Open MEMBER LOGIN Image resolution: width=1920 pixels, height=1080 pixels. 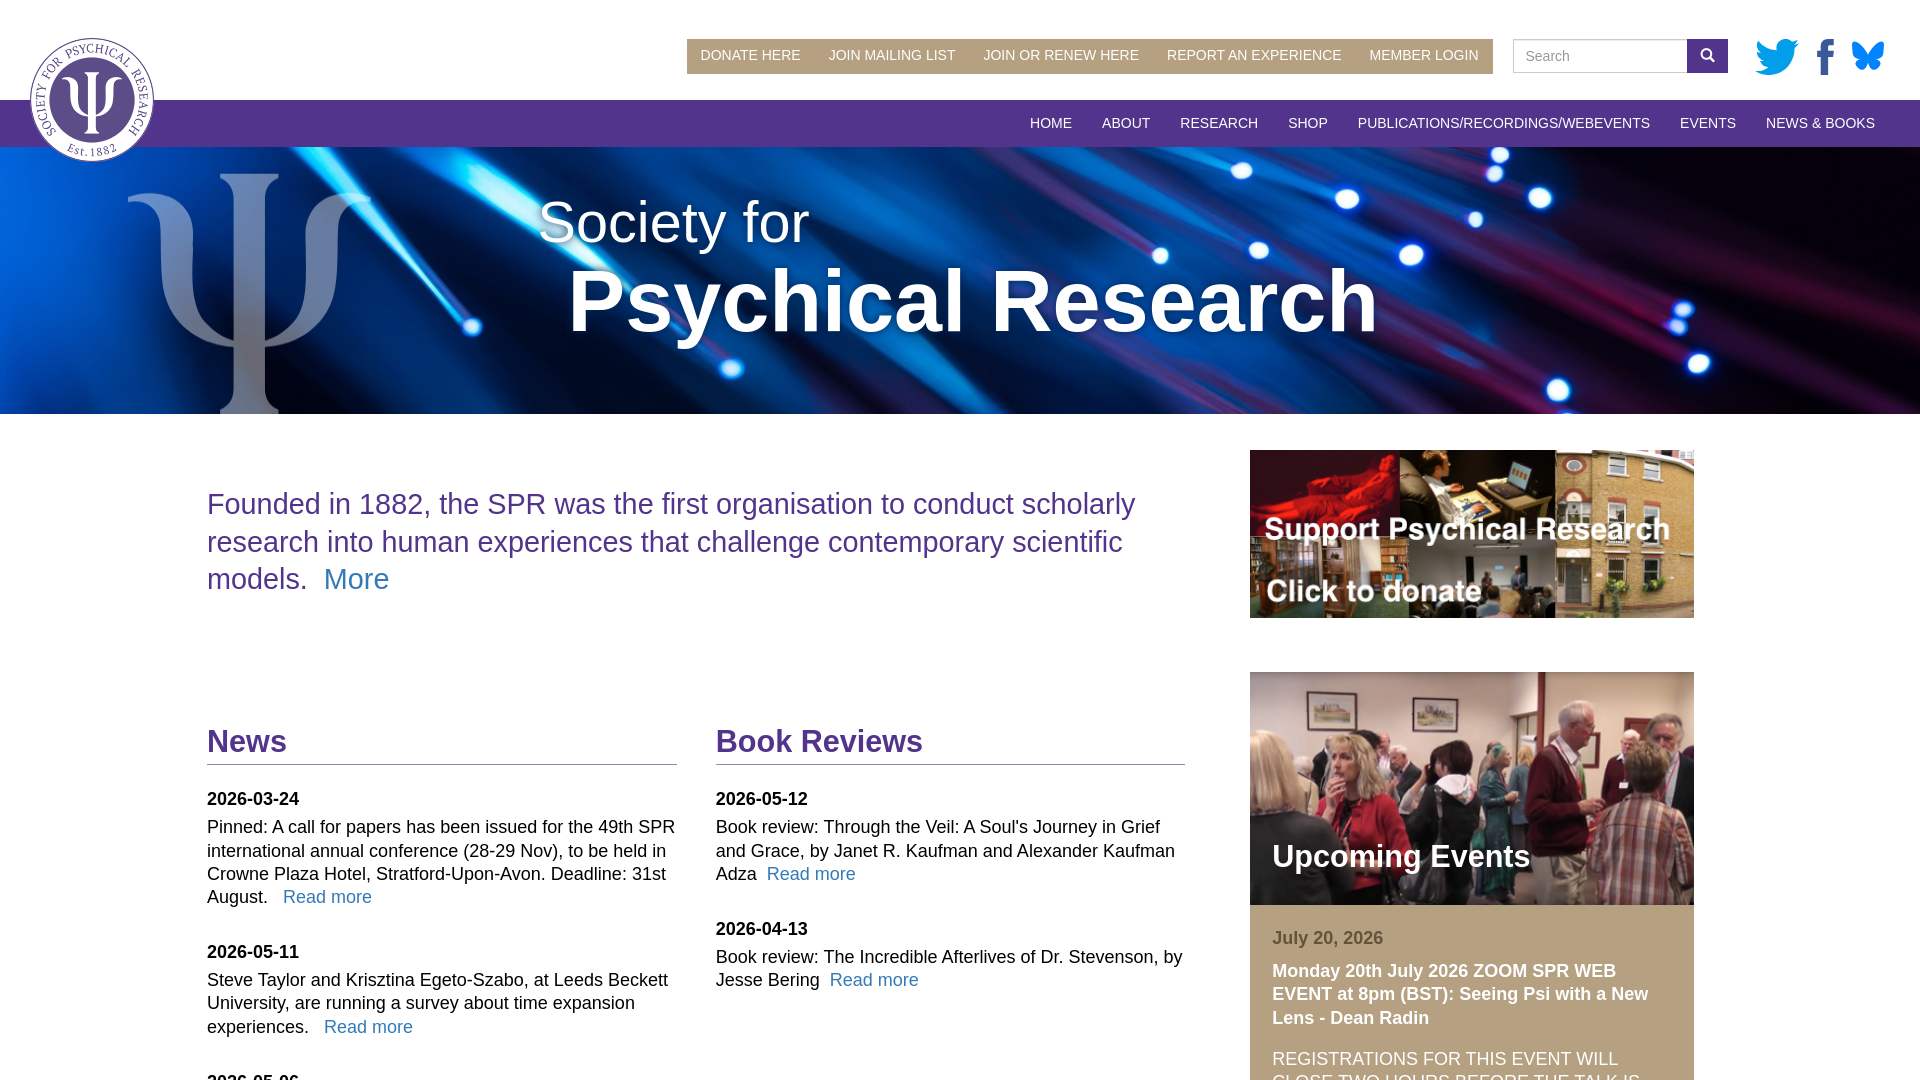pyautogui.click(x=1423, y=56)
